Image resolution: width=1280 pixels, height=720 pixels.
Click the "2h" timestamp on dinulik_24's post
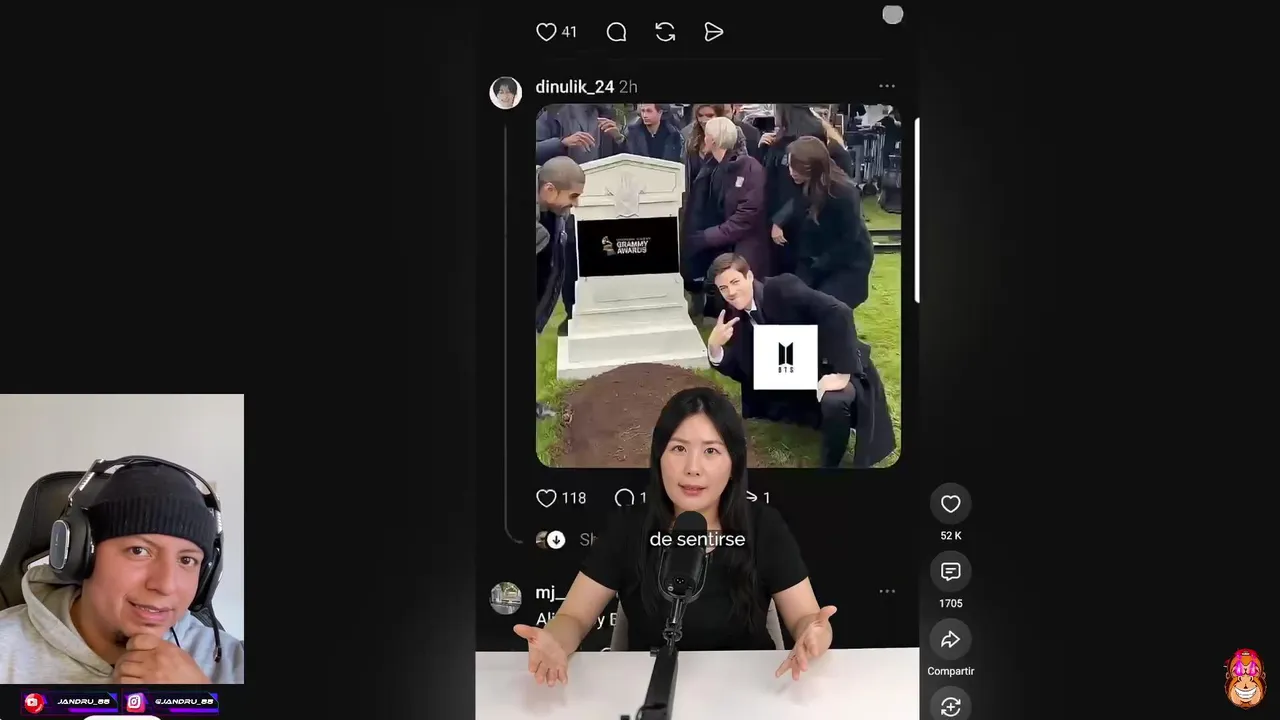pos(628,87)
